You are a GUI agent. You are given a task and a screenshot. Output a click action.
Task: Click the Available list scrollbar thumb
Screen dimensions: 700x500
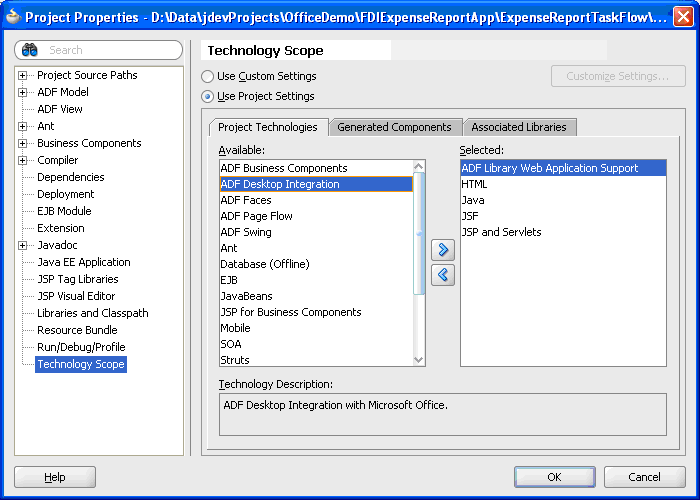tap(419, 233)
